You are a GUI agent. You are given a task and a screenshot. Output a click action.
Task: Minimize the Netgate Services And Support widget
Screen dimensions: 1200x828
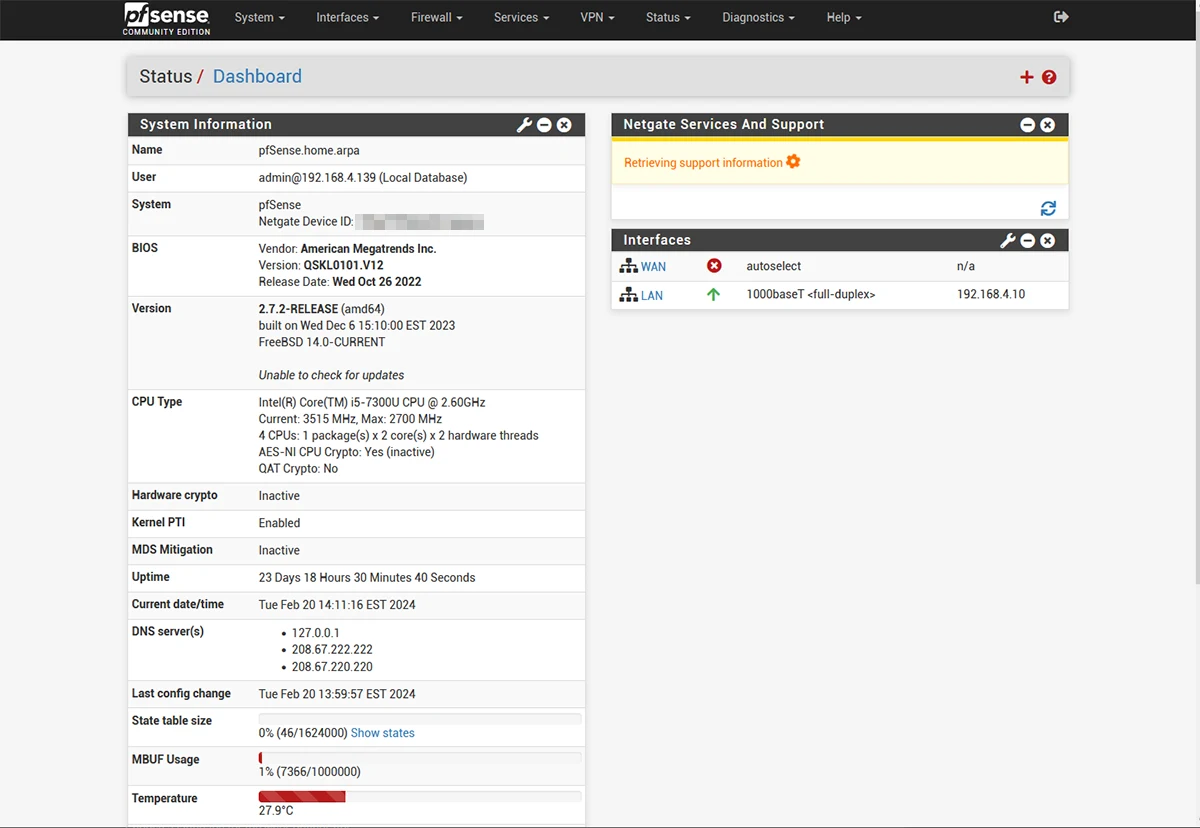[x=1027, y=125]
